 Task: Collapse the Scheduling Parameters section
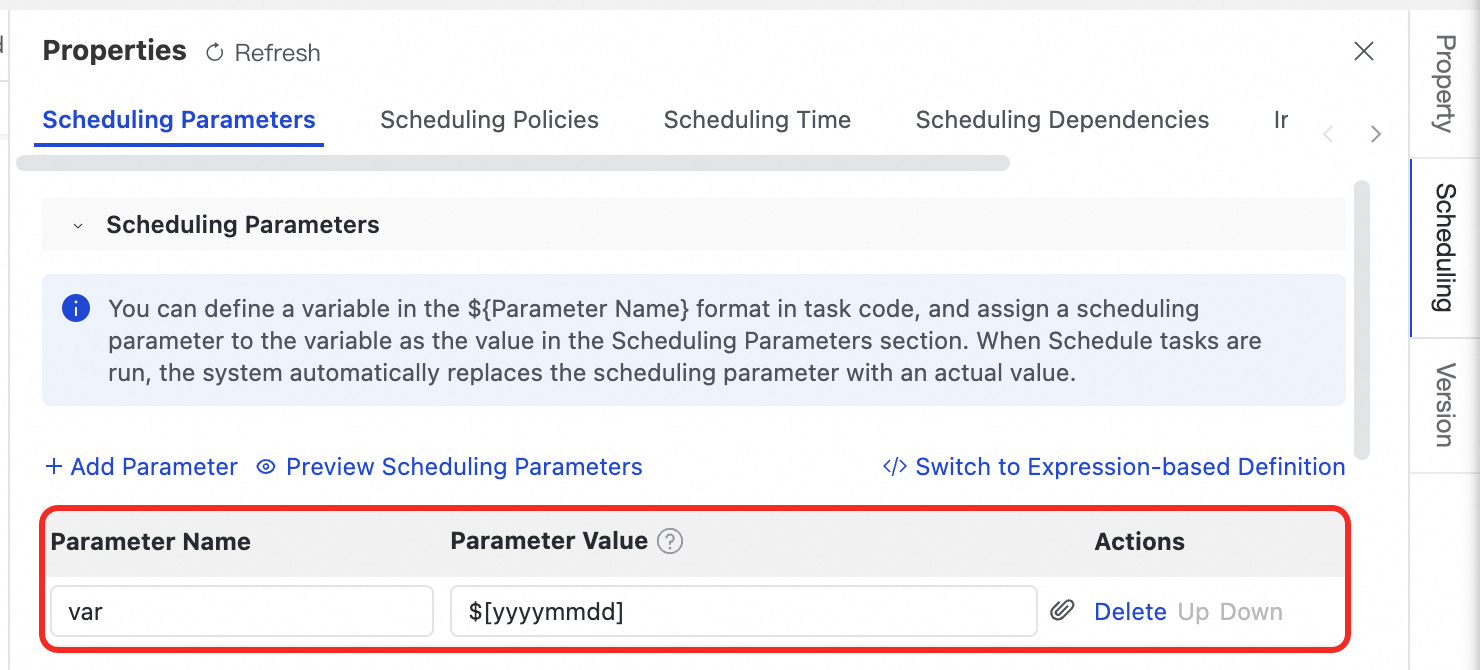(78, 226)
